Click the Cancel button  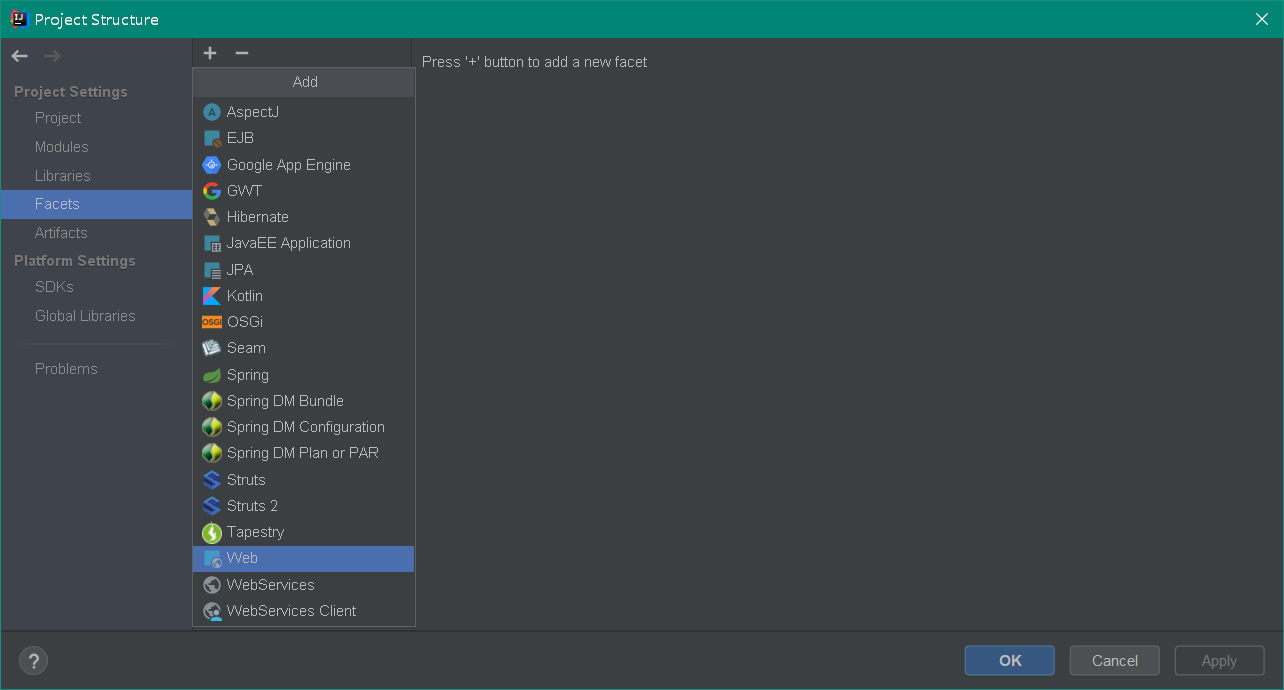pyautogui.click(x=1115, y=661)
